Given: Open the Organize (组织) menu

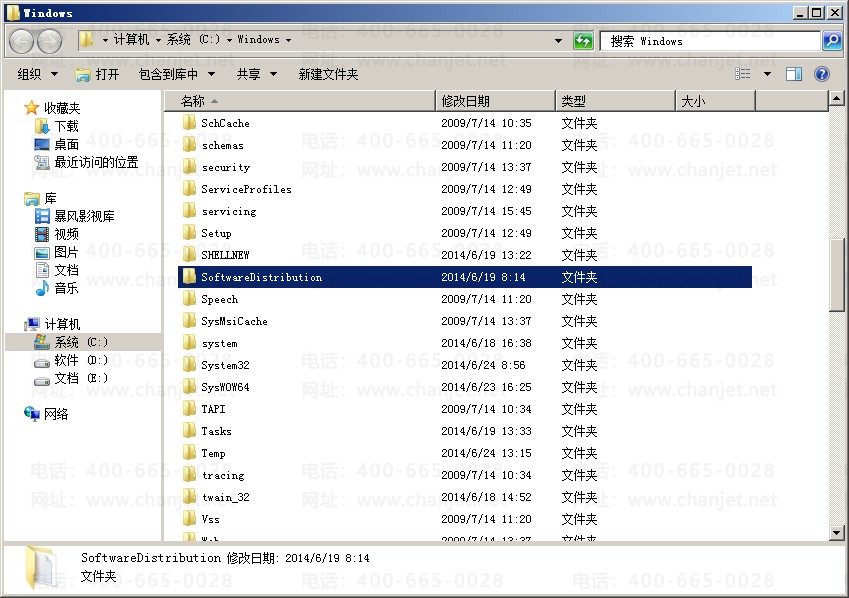Looking at the screenshot, I should click(37, 74).
